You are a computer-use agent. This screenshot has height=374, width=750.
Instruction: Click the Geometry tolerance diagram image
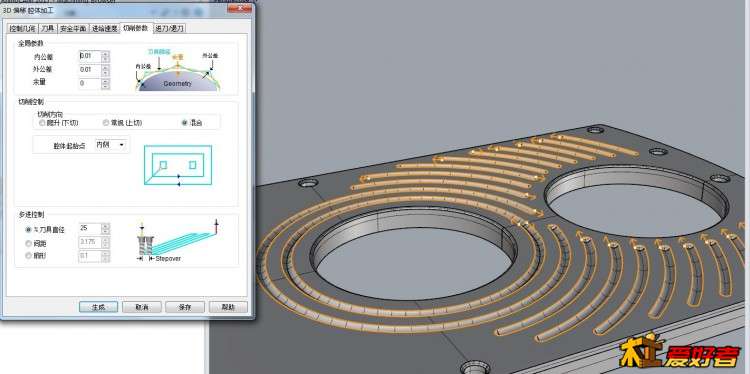pos(178,70)
